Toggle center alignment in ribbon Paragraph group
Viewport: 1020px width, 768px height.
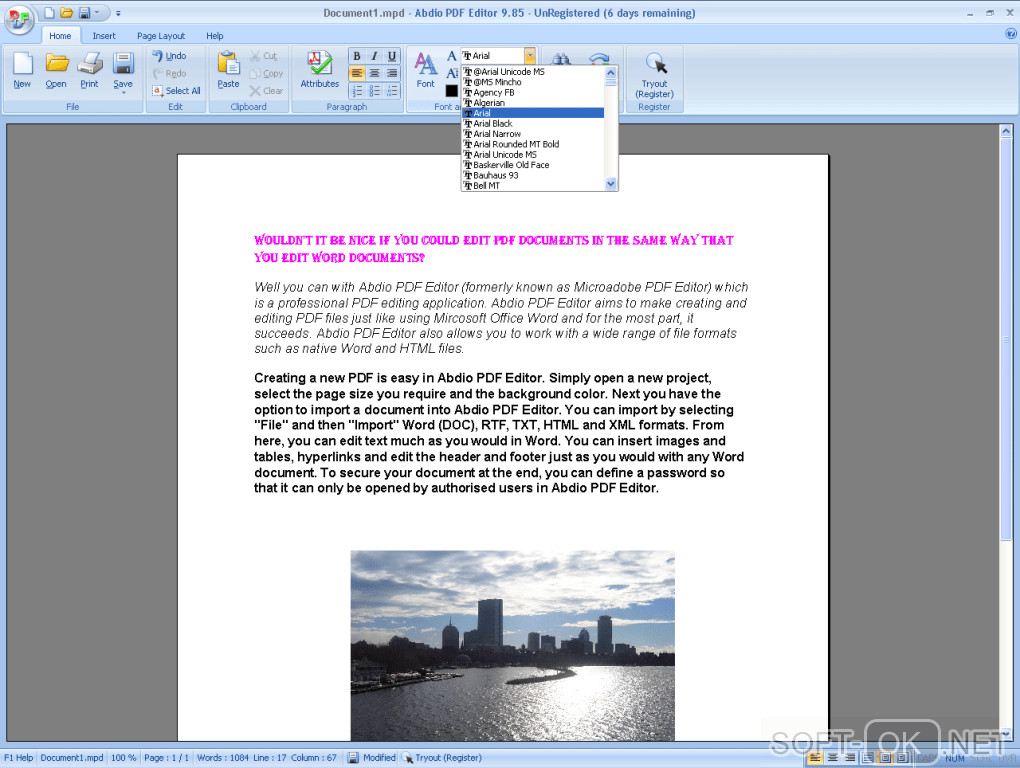[374, 73]
